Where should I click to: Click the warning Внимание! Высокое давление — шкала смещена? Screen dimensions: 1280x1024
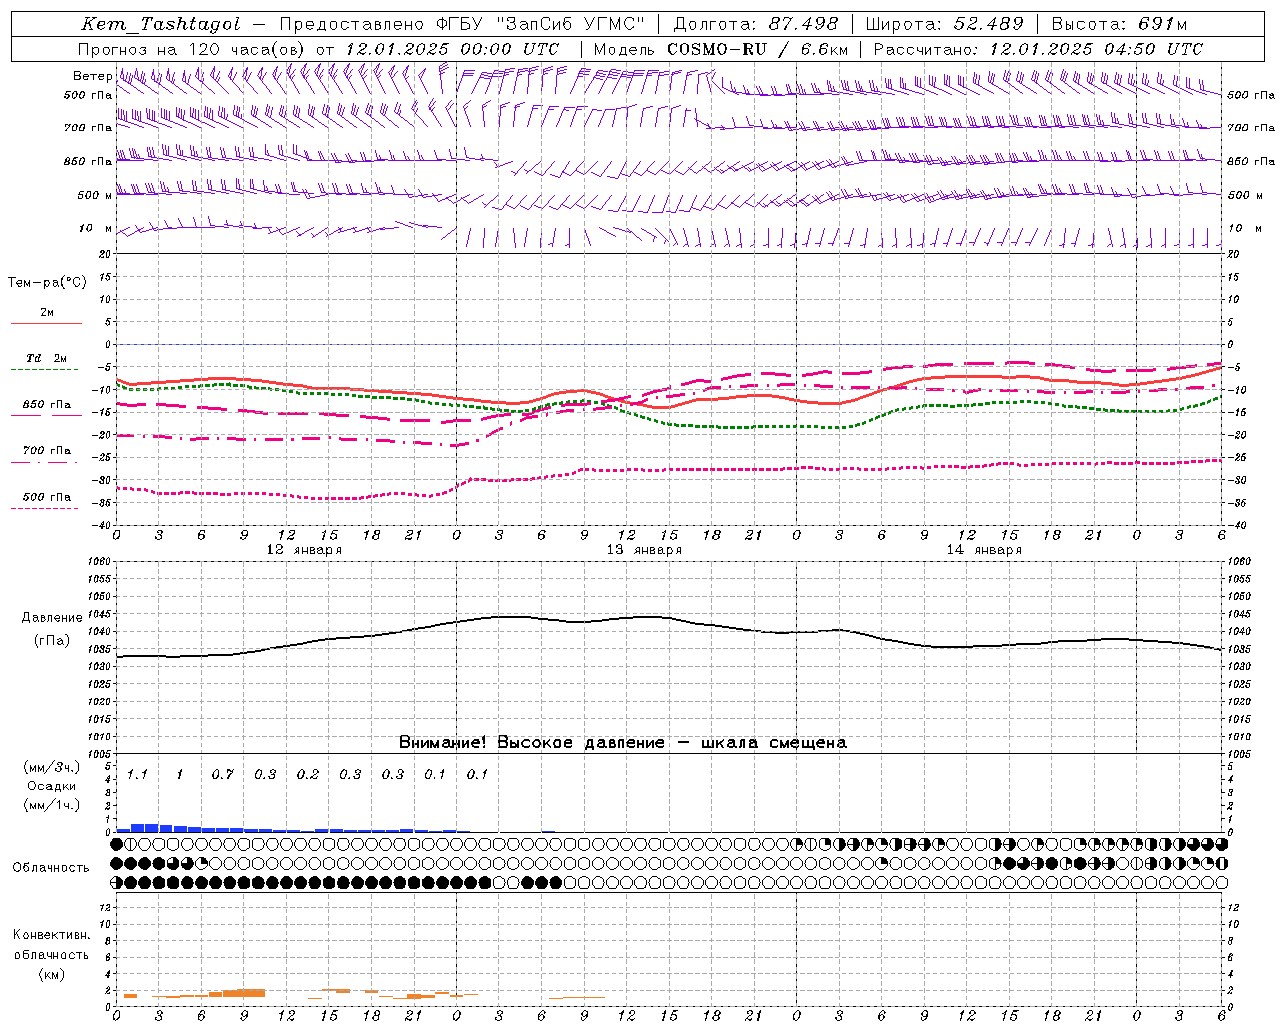(x=623, y=743)
